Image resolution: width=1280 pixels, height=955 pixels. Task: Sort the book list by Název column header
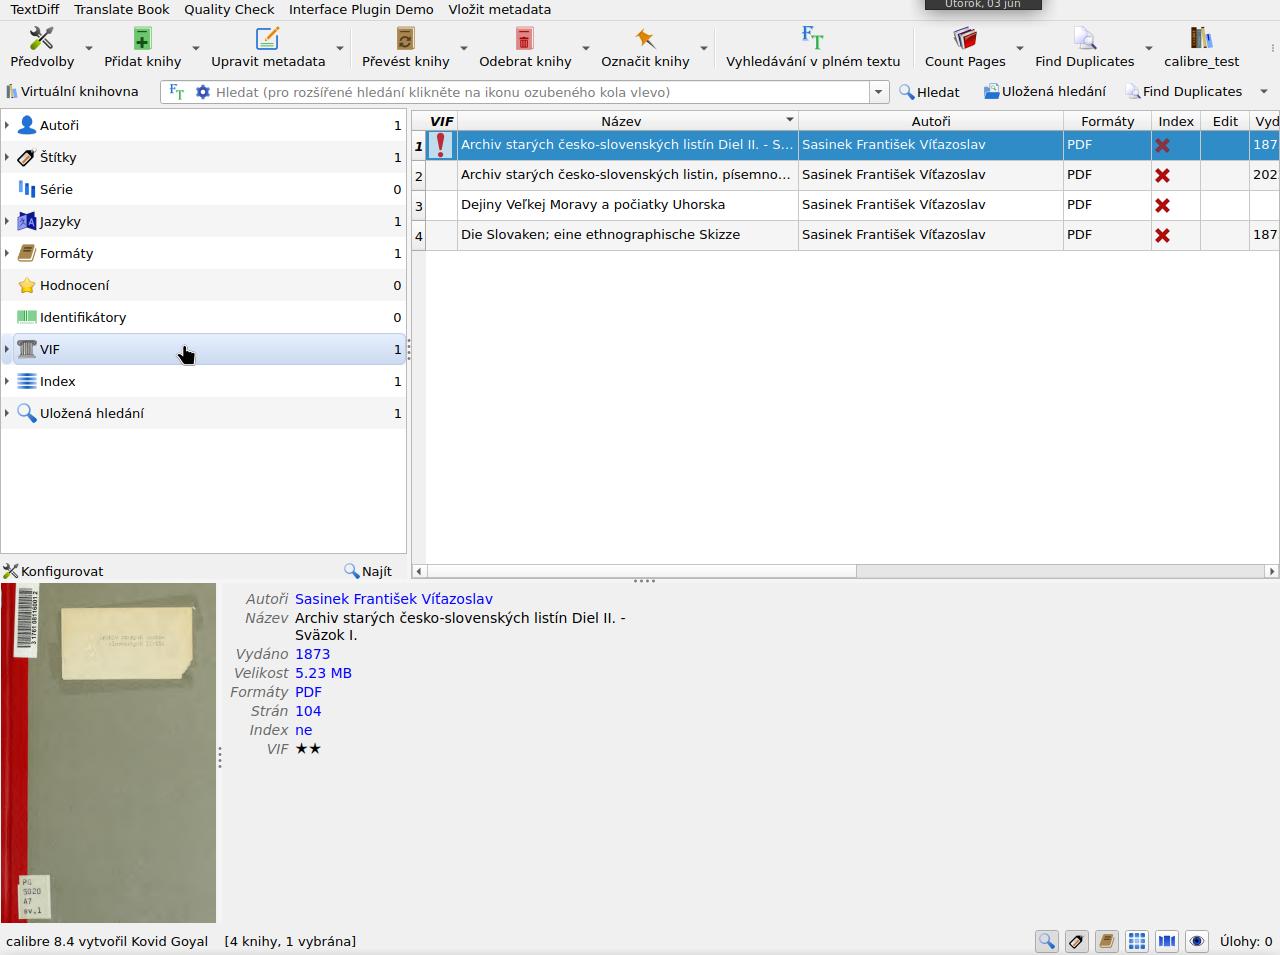pos(621,121)
